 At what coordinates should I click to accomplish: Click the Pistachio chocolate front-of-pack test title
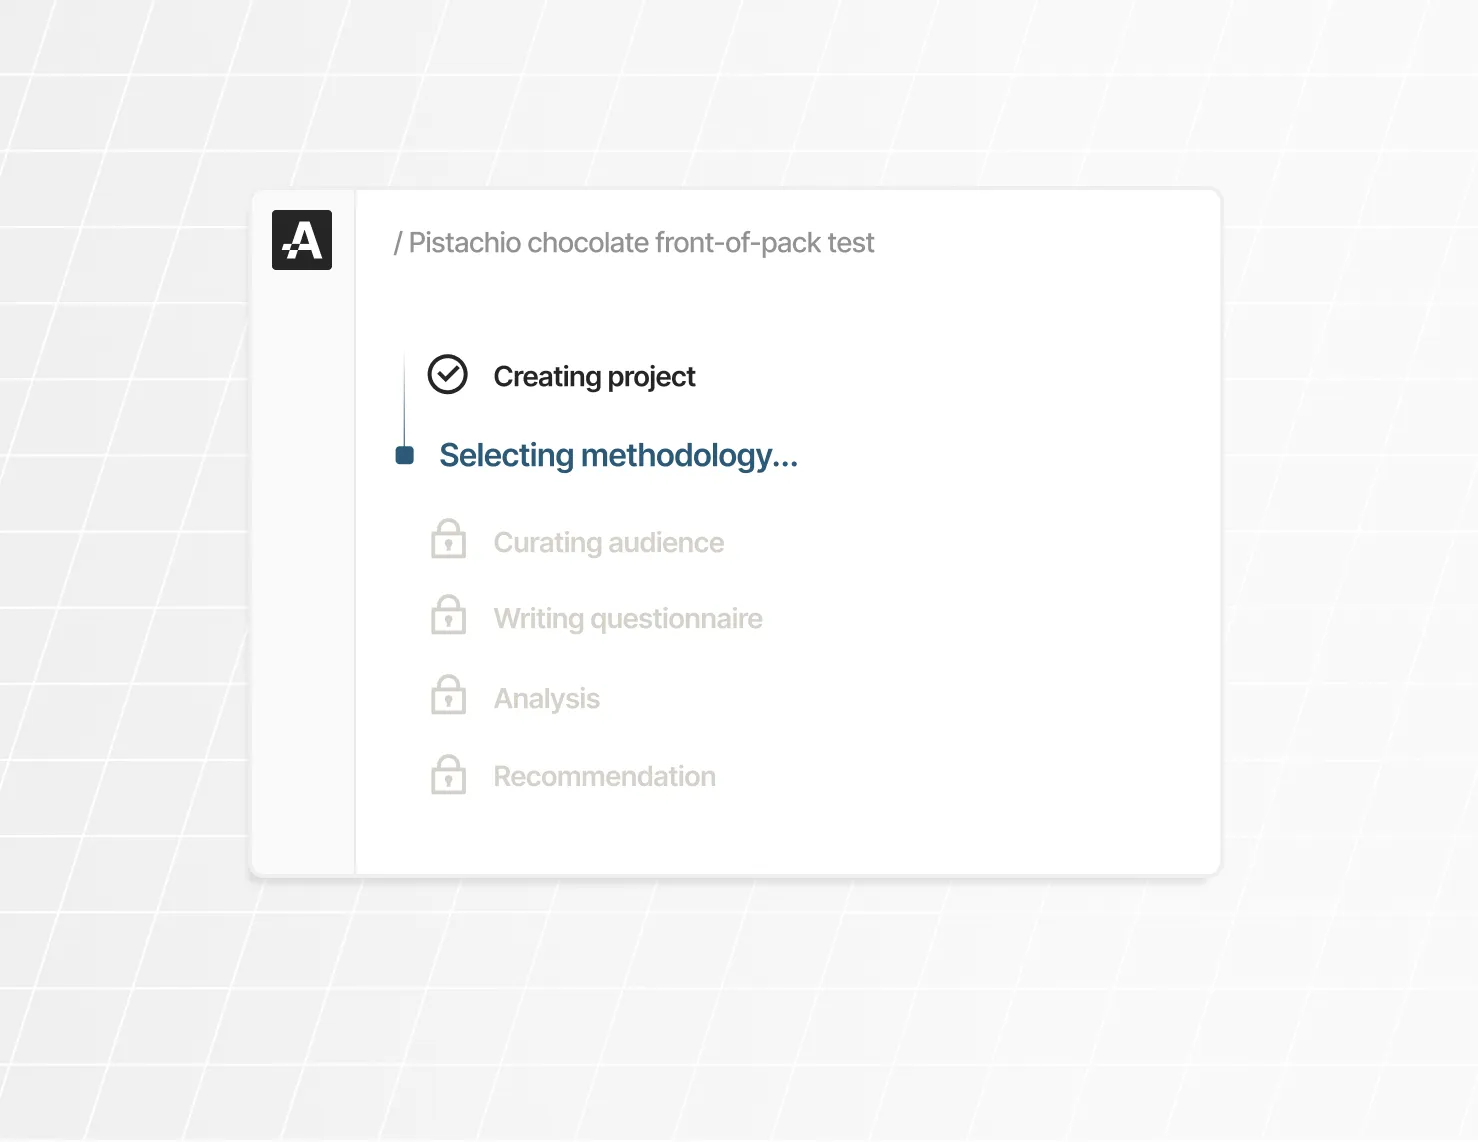[641, 243]
